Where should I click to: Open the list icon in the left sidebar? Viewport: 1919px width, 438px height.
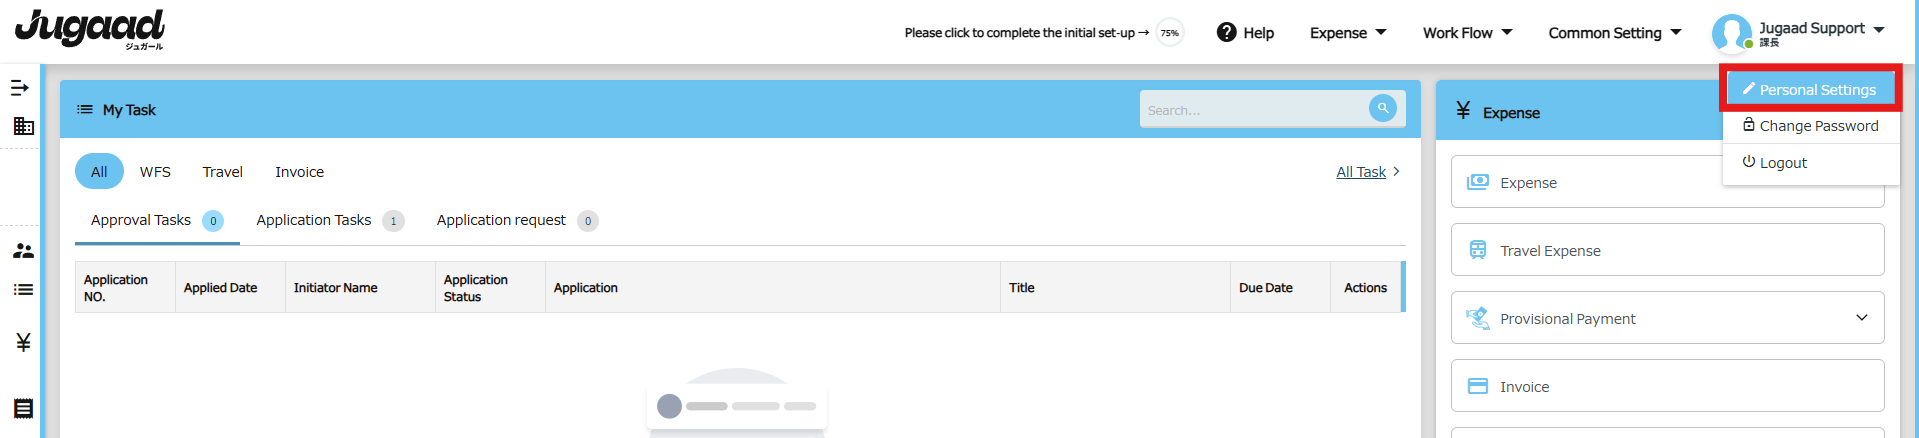click(x=23, y=290)
